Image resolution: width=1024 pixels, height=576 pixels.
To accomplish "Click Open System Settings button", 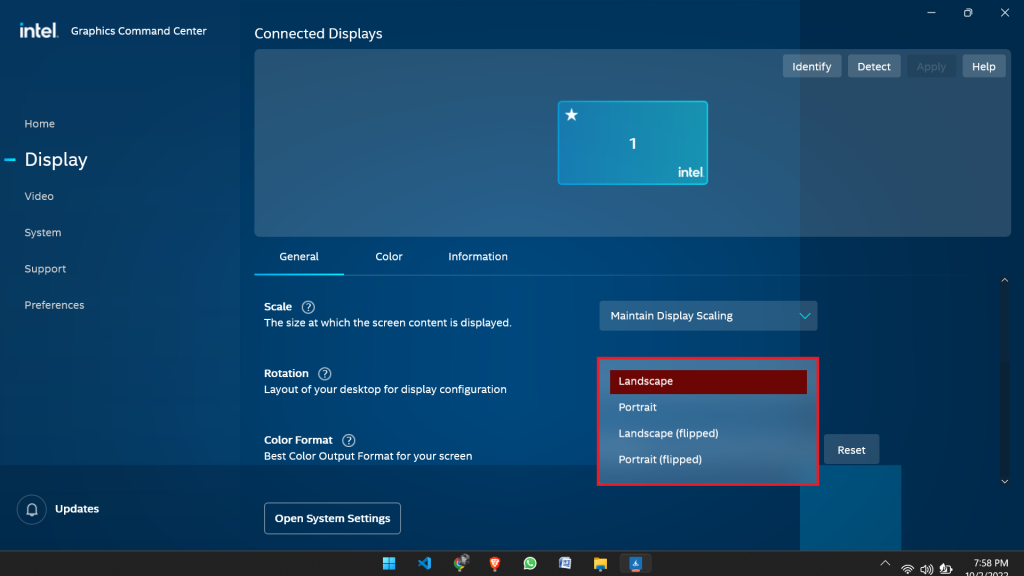I will tap(332, 519).
